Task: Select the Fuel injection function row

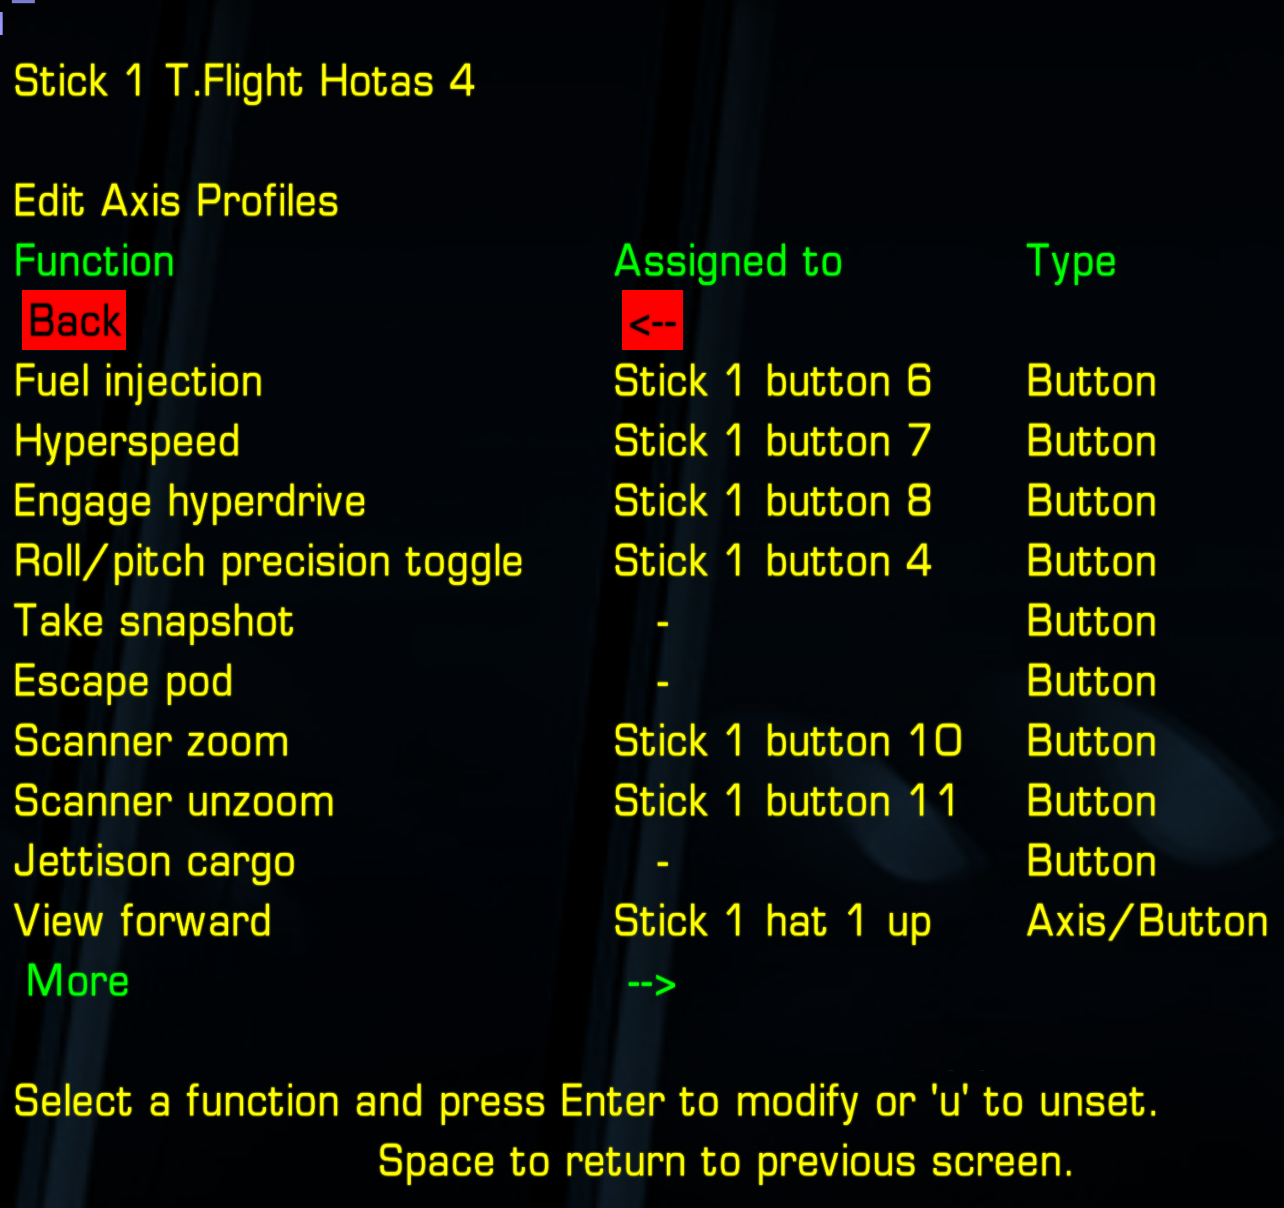Action: 138,382
